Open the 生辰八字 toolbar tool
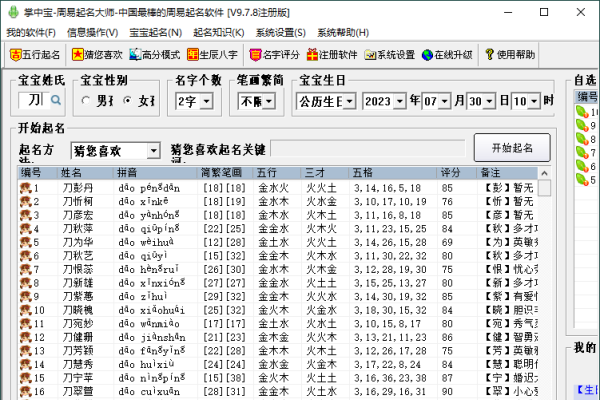Image resolution: width=600 pixels, height=400 pixels. [212, 55]
